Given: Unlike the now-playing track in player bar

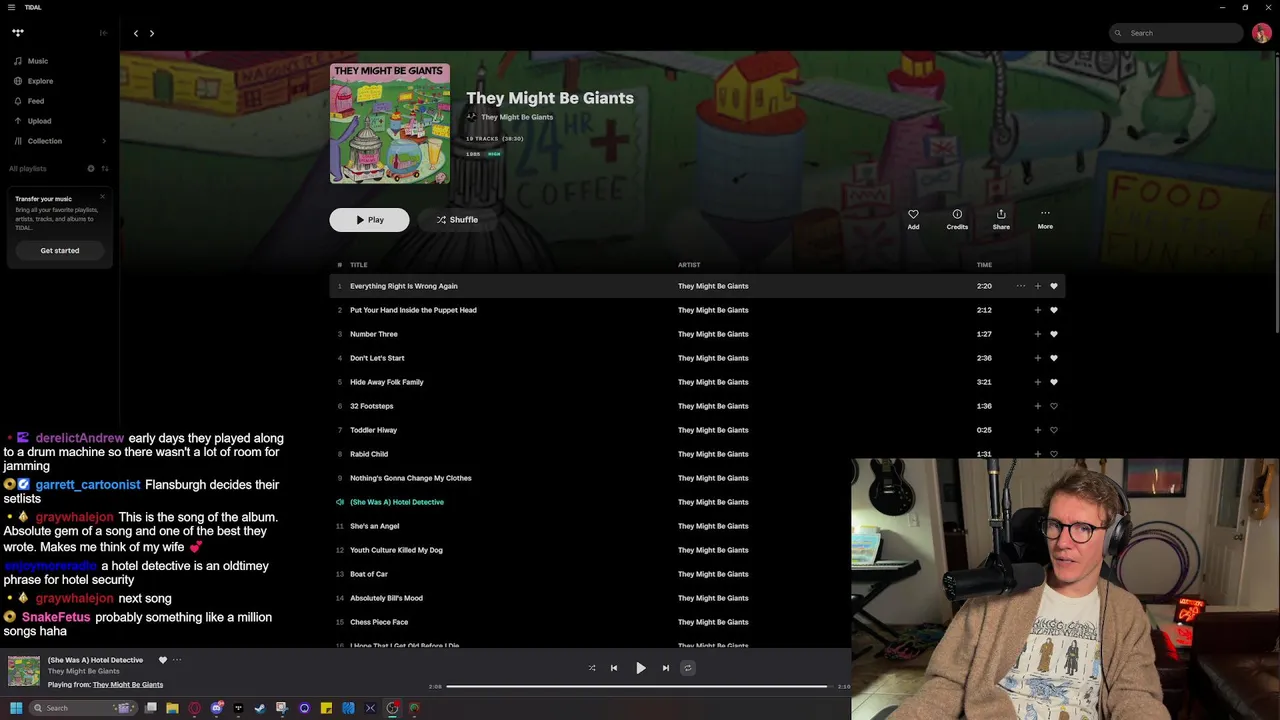Looking at the screenshot, I should pos(163,660).
